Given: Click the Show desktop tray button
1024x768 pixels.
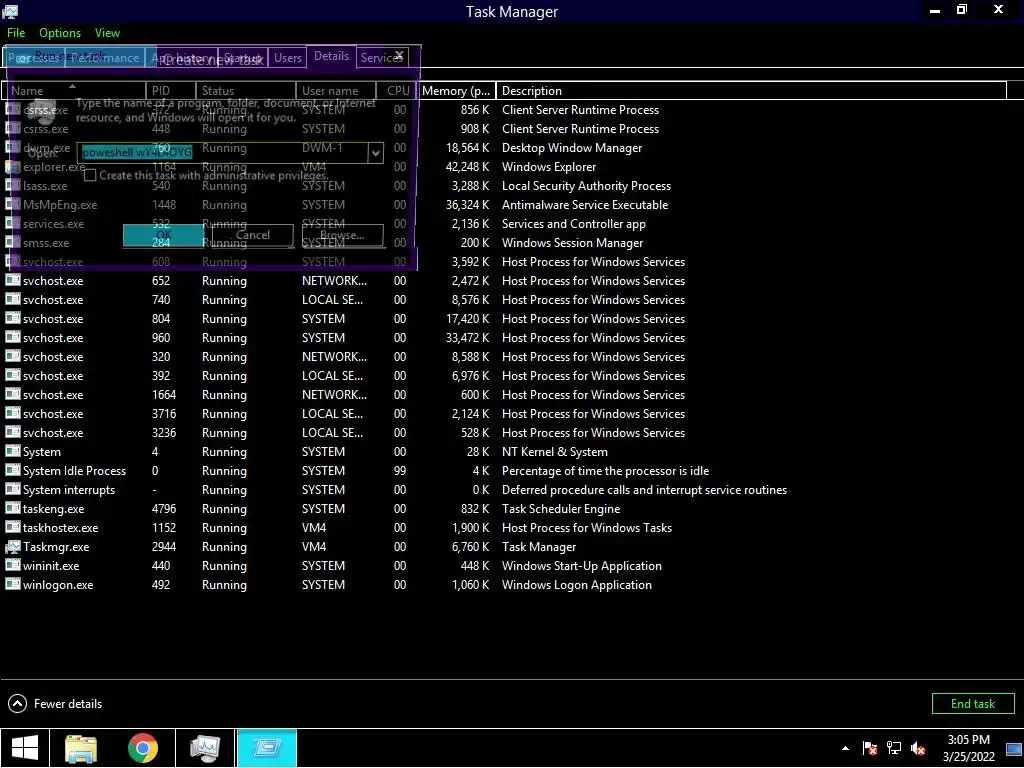Looking at the screenshot, I should pos(1014,748).
